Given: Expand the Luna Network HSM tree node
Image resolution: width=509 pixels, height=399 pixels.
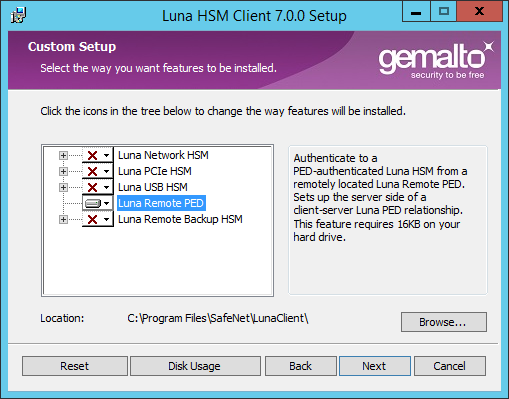Looking at the screenshot, I should click(x=63, y=155).
